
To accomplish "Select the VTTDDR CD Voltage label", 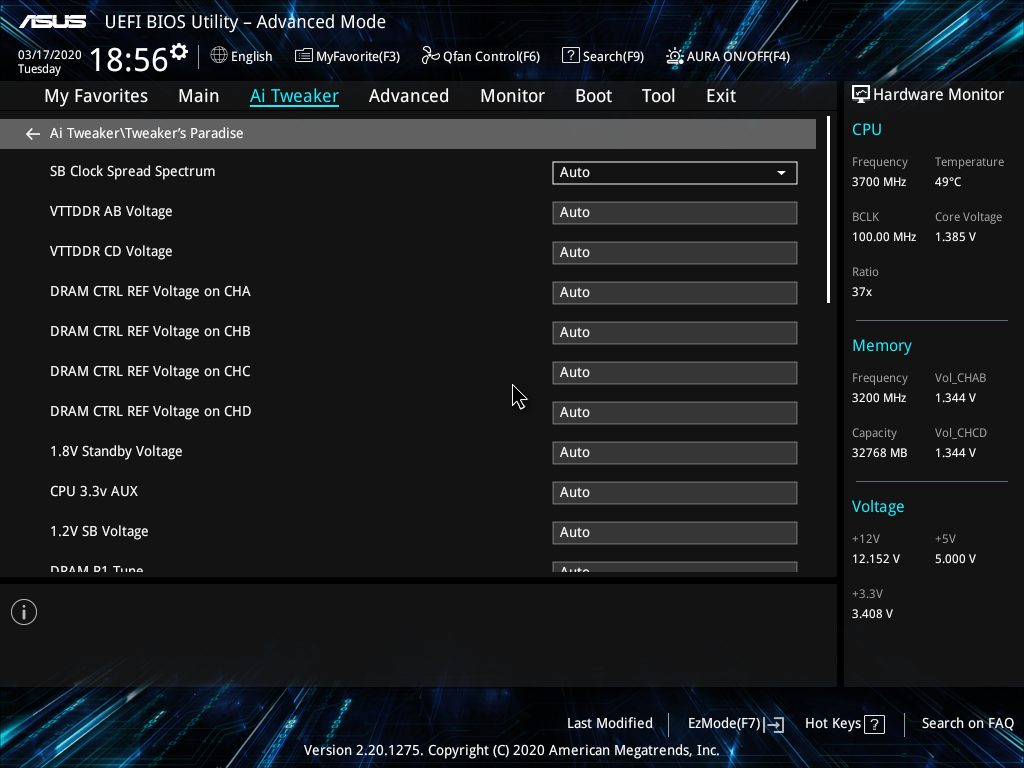I will click(x=111, y=251).
